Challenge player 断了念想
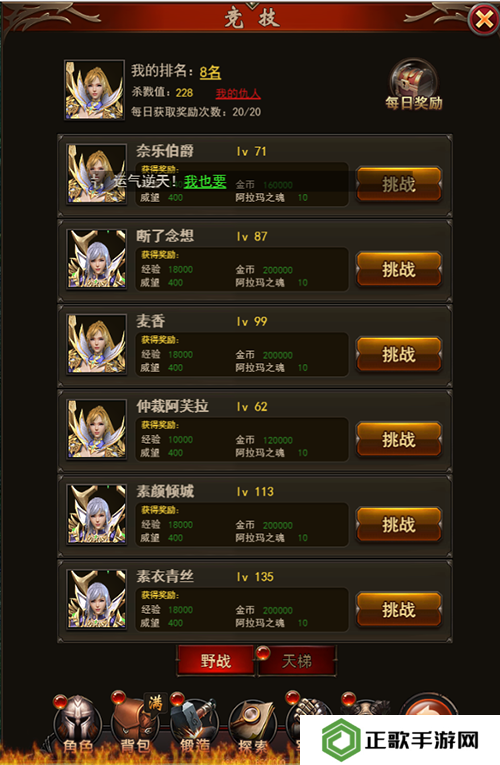Viewport: 500px width, 765px height. pyautogui.click(x=399, y=269)
